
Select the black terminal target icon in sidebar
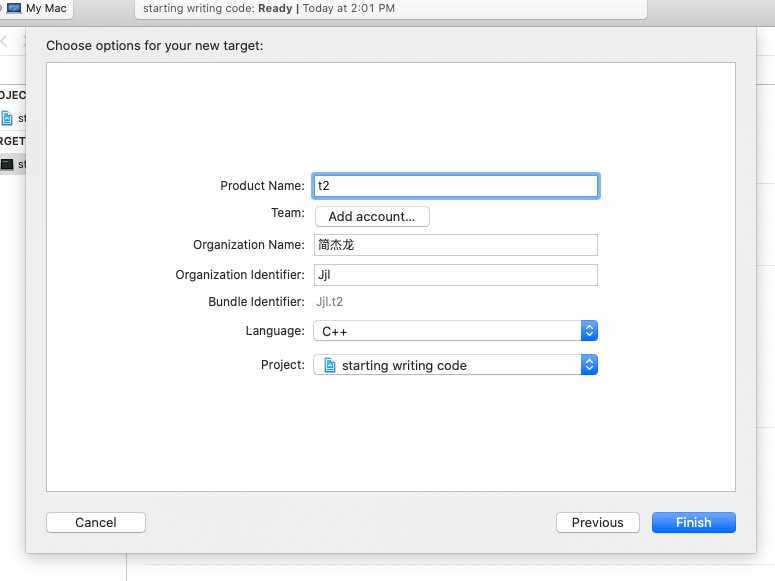tap(7, 164)
